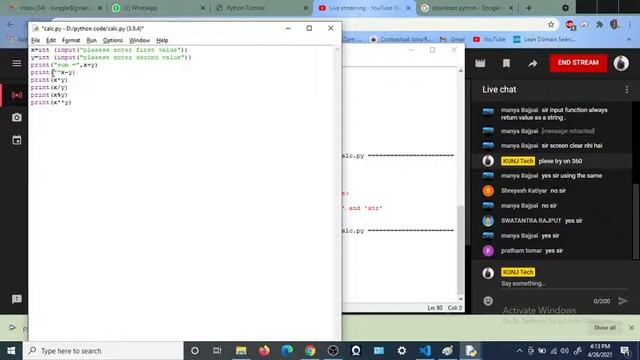Open Task View on taskbar
This screenshot has height=360, width=640.
point(217,351)
